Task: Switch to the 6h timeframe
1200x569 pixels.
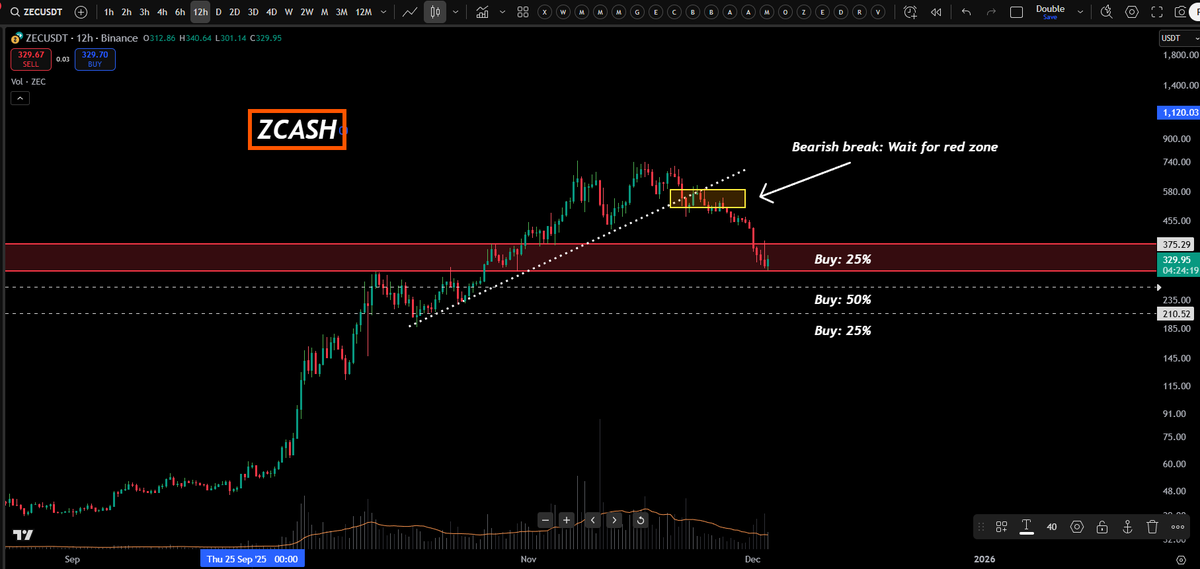Action: pyautogui.click(x=180, y=12)
